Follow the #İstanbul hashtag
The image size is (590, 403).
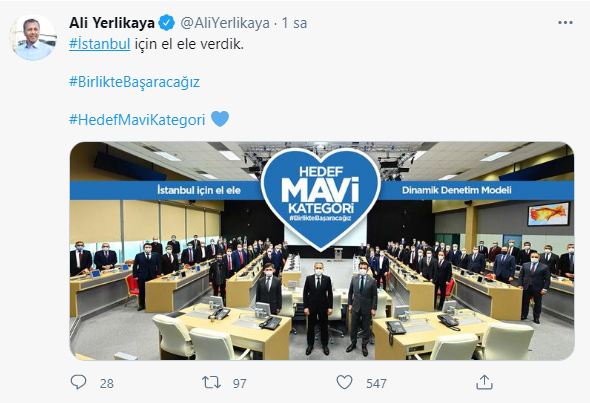pyautogui.click(x=100, y=44)
